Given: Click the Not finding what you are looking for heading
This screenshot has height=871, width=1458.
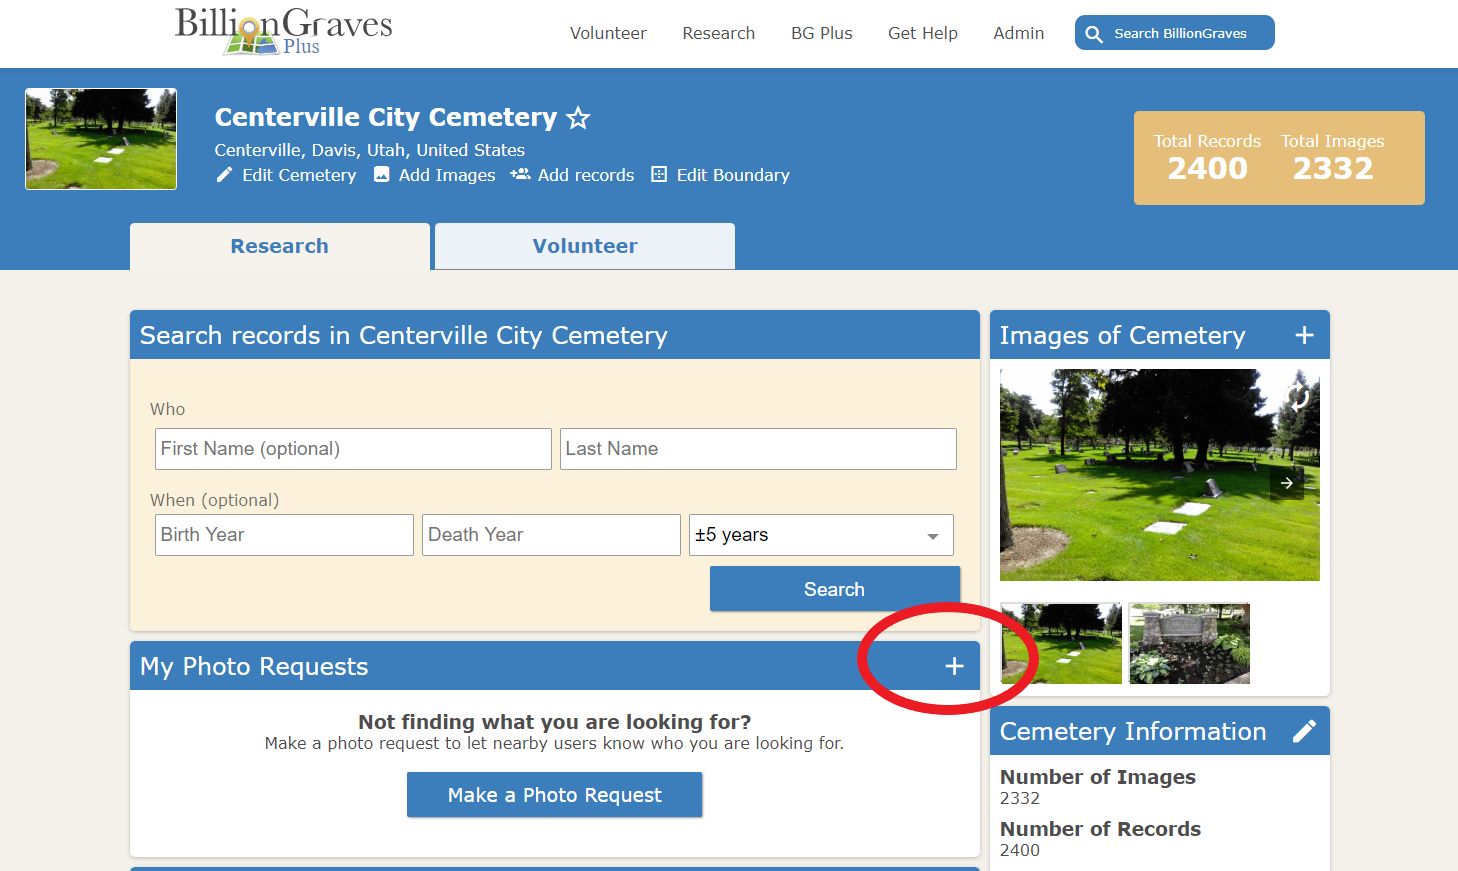Looking at the screenshot, I should [x=555, y=722].
